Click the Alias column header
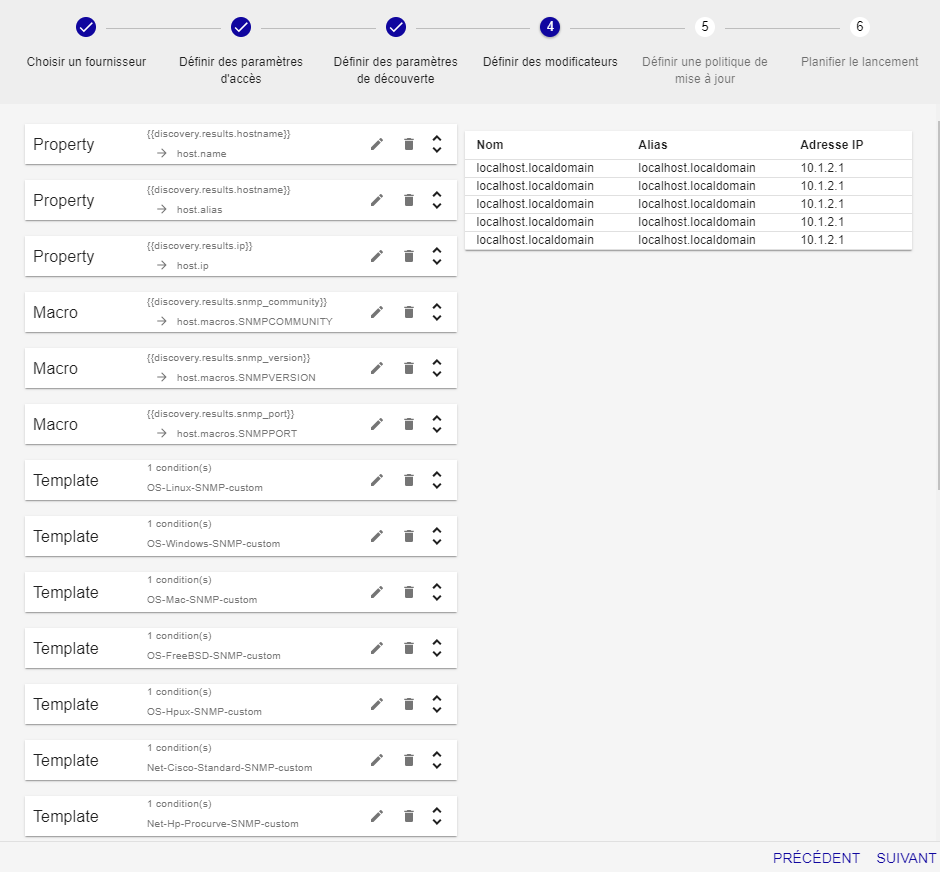The width and height of the screenshot is (940, 872). 652,145
